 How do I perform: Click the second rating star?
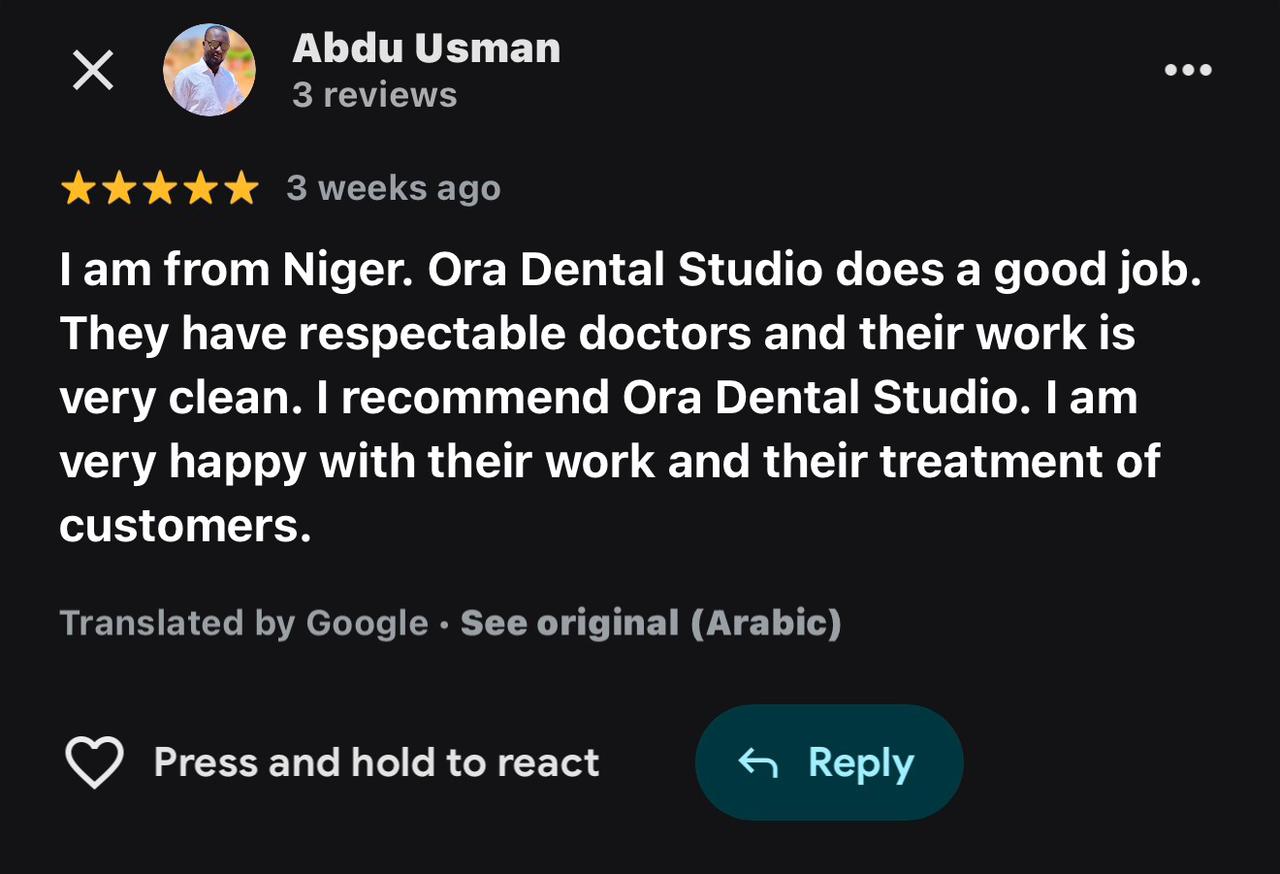118,188
